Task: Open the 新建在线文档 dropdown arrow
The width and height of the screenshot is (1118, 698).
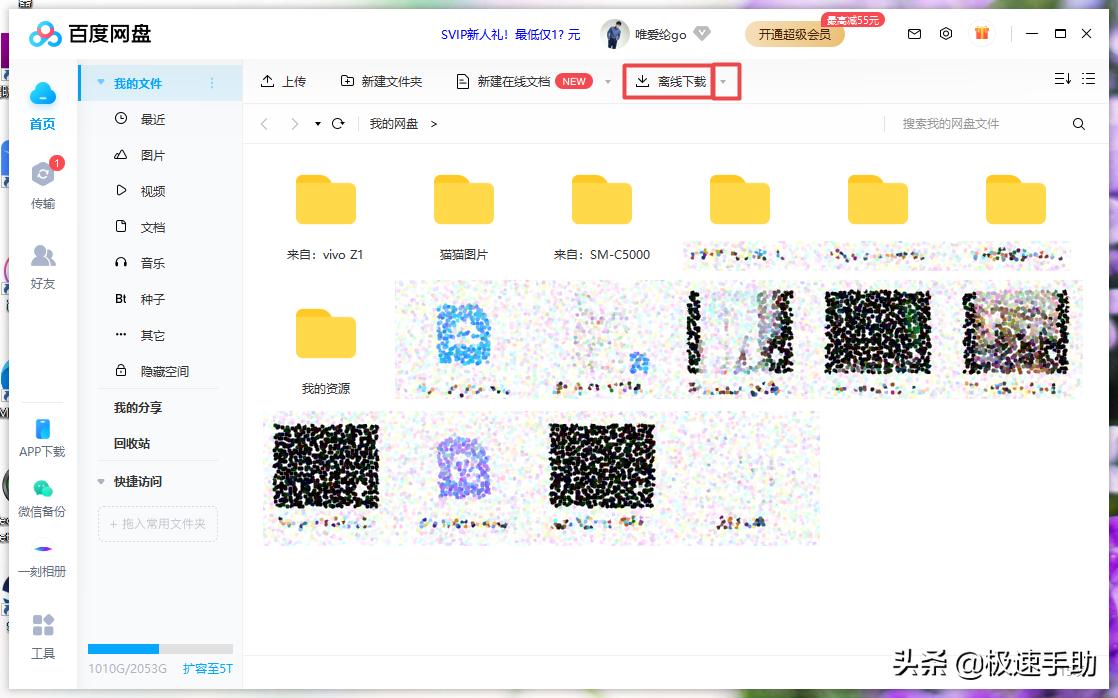Action: point(608,82)
